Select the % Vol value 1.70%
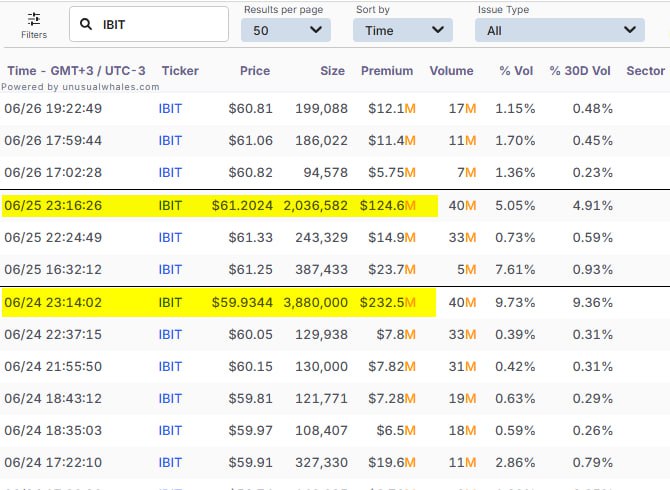 [515, 141]
